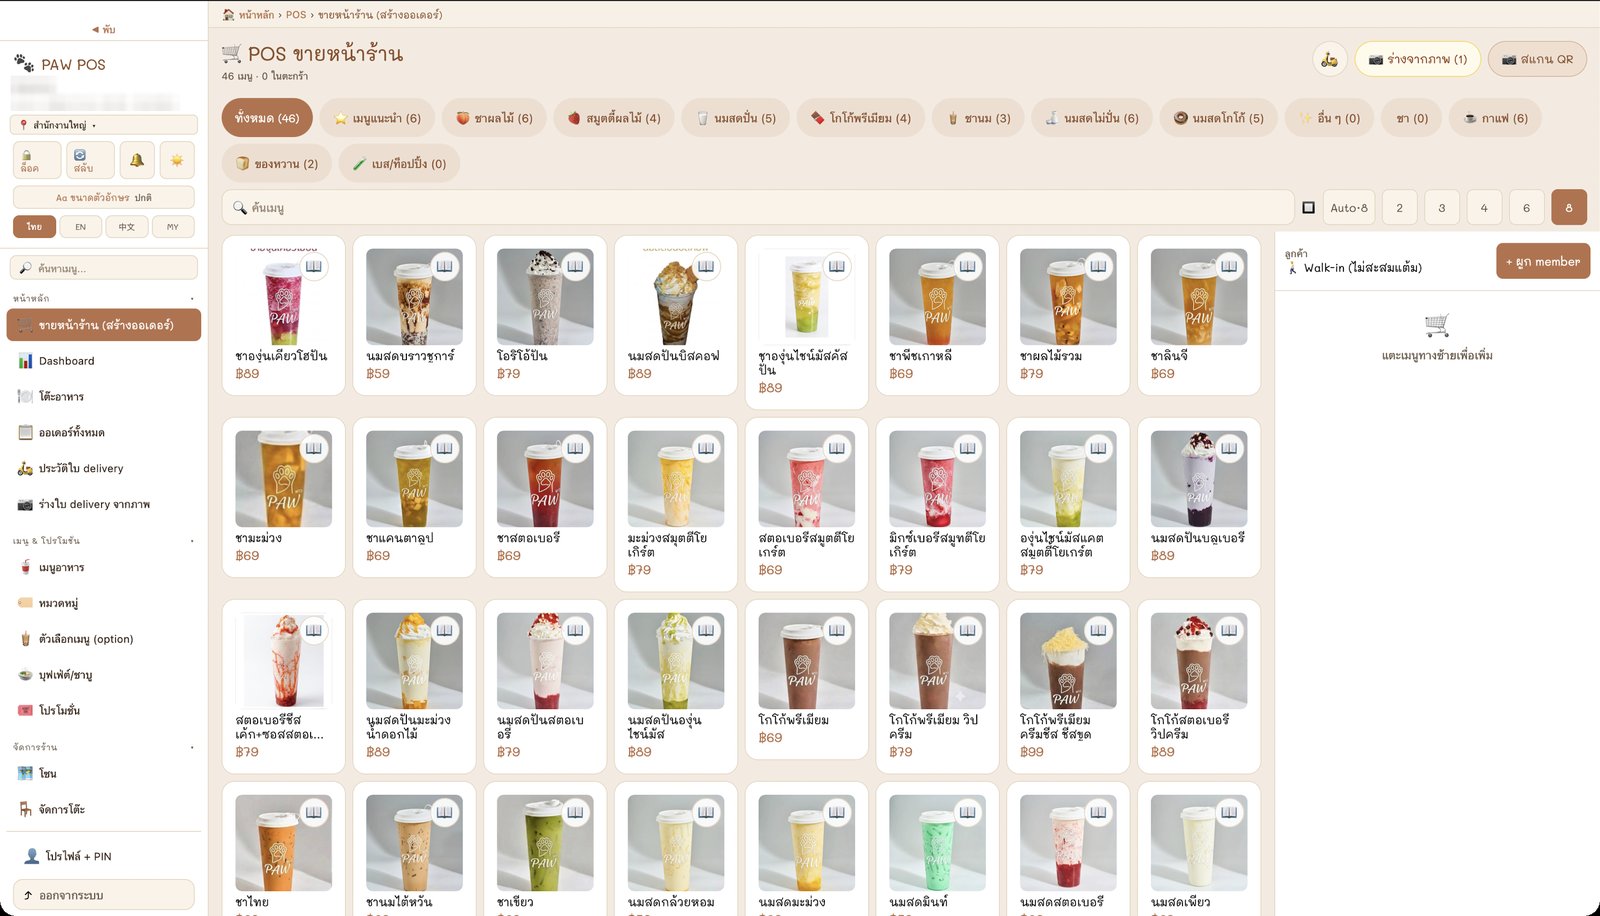Open recipe book icon on ชาลิ้นจี่ card

1229,266
